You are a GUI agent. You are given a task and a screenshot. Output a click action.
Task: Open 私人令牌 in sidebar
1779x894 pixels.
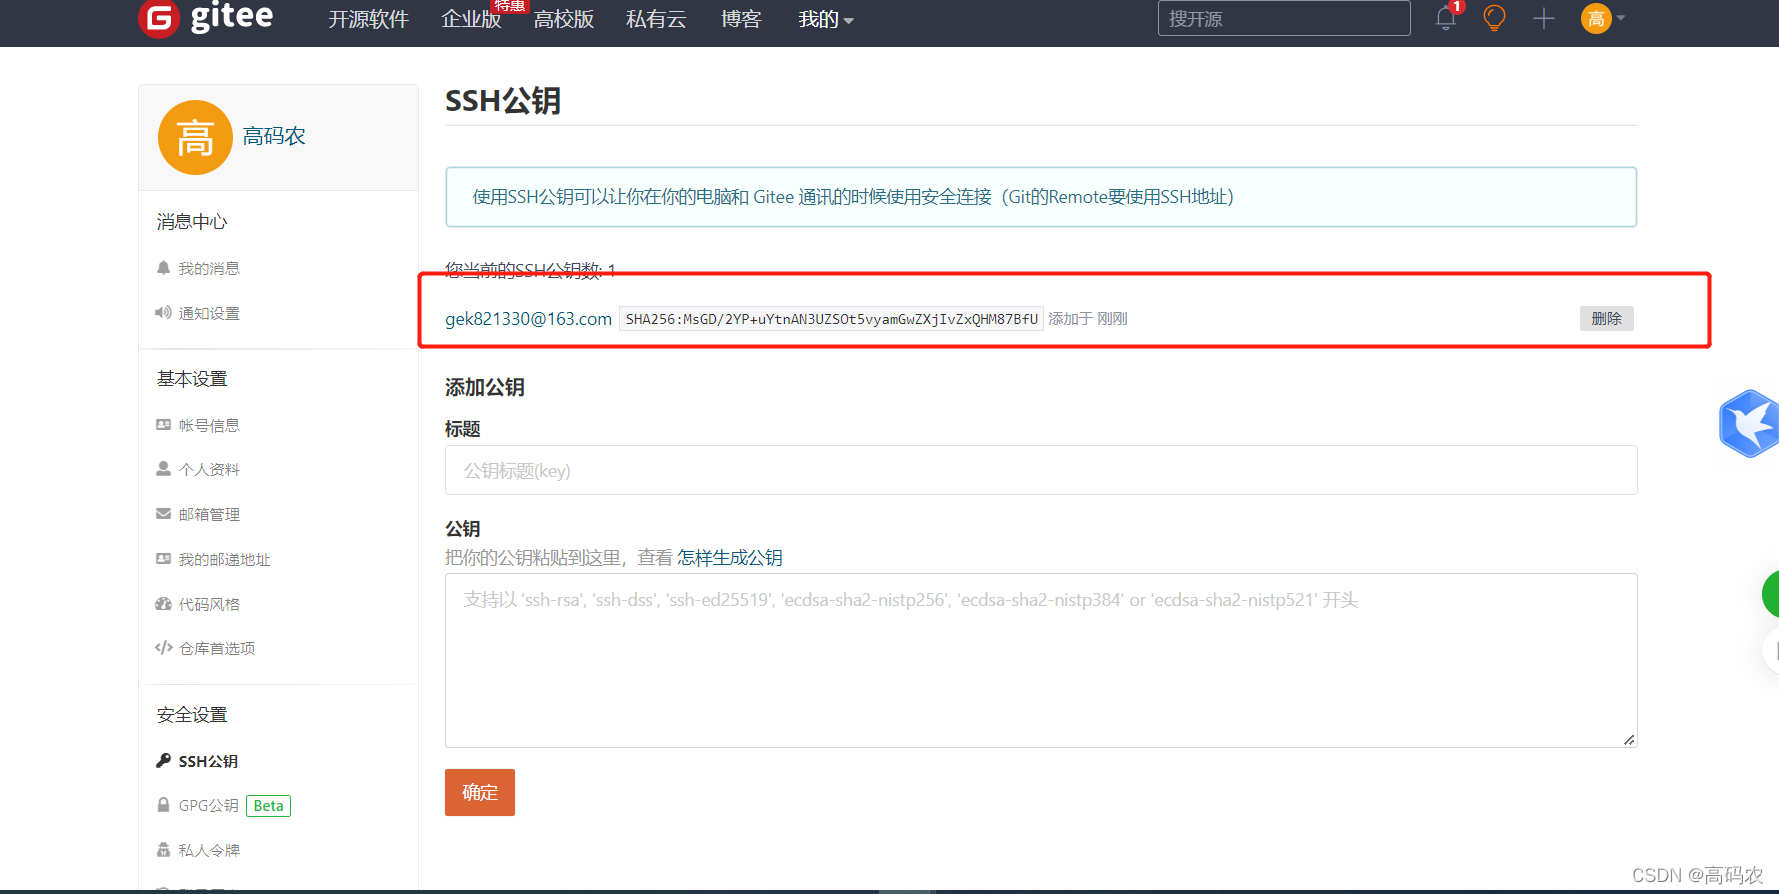pos(209,850)
